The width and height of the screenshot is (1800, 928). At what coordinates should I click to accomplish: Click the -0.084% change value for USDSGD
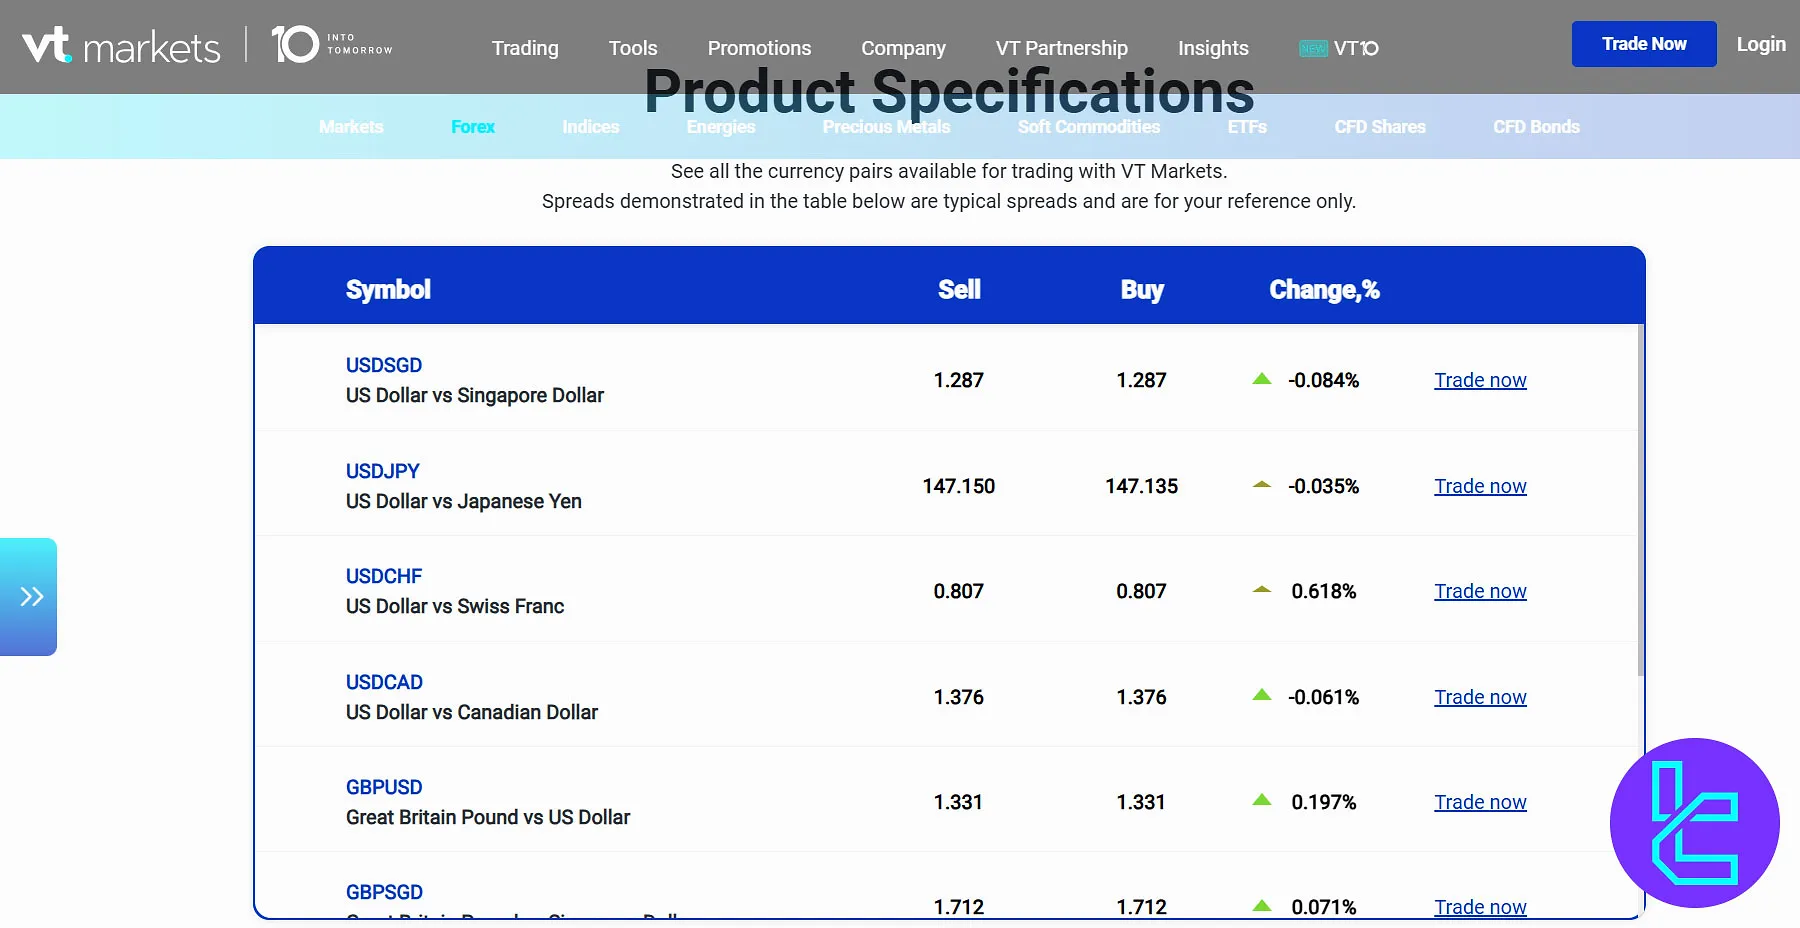[1324, 380]
